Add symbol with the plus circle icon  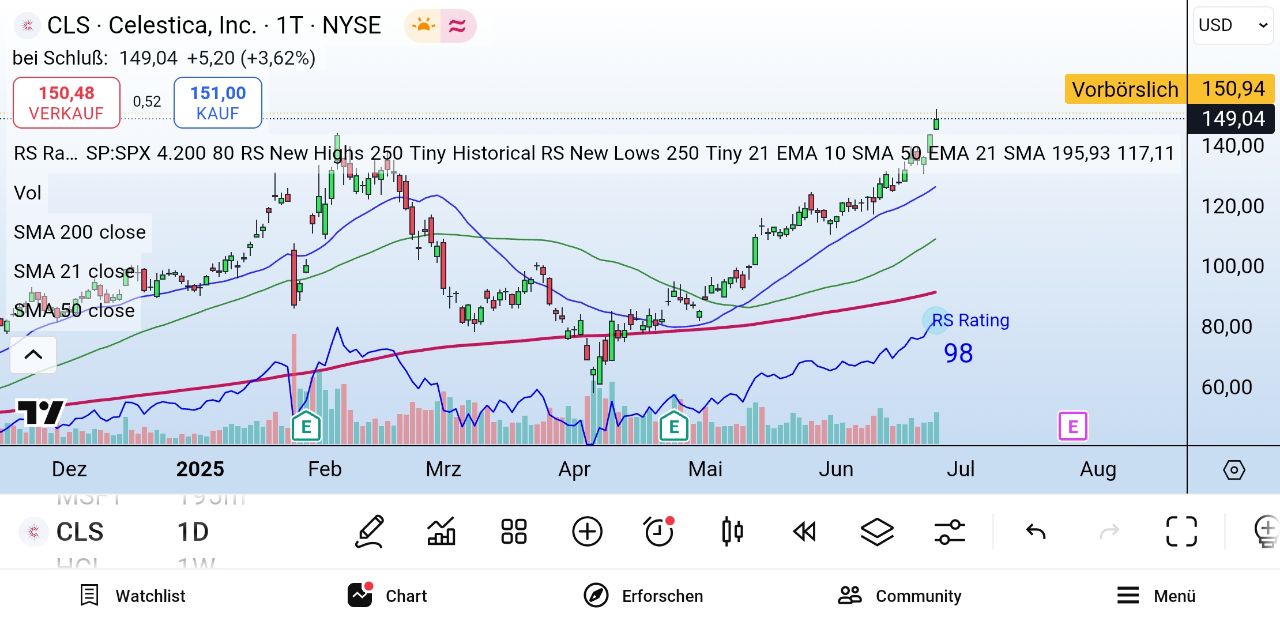pyautogui.click(x=587, y=531)
